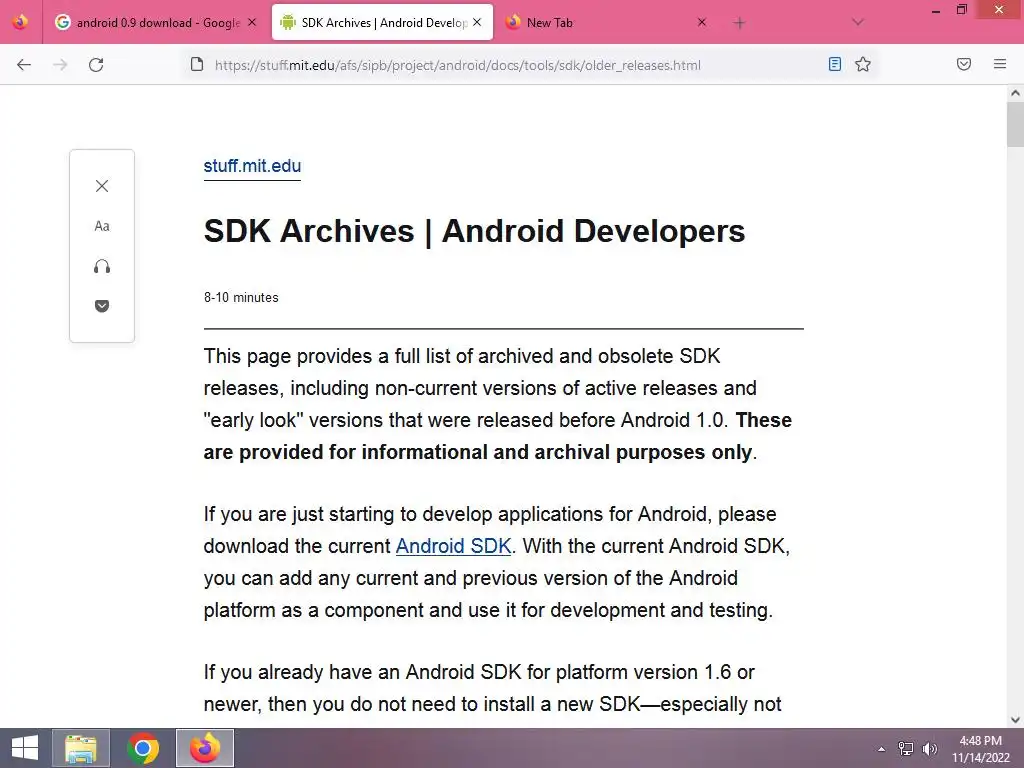The width and height of the screenshot is (1024, 768).
Task: List all tabs dropdown arrow
Action: pyautogui.click(x=858, y=23)
